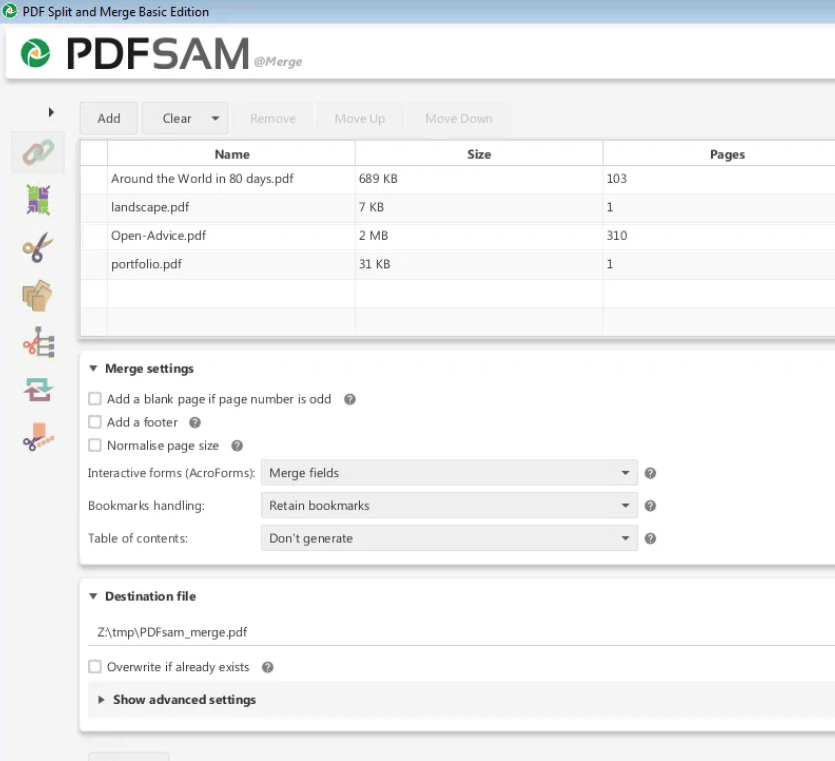Enable adding a blank page for odd pages
Image resolution: width=835 pixels, height=761 pixels.
coord(95,399)
